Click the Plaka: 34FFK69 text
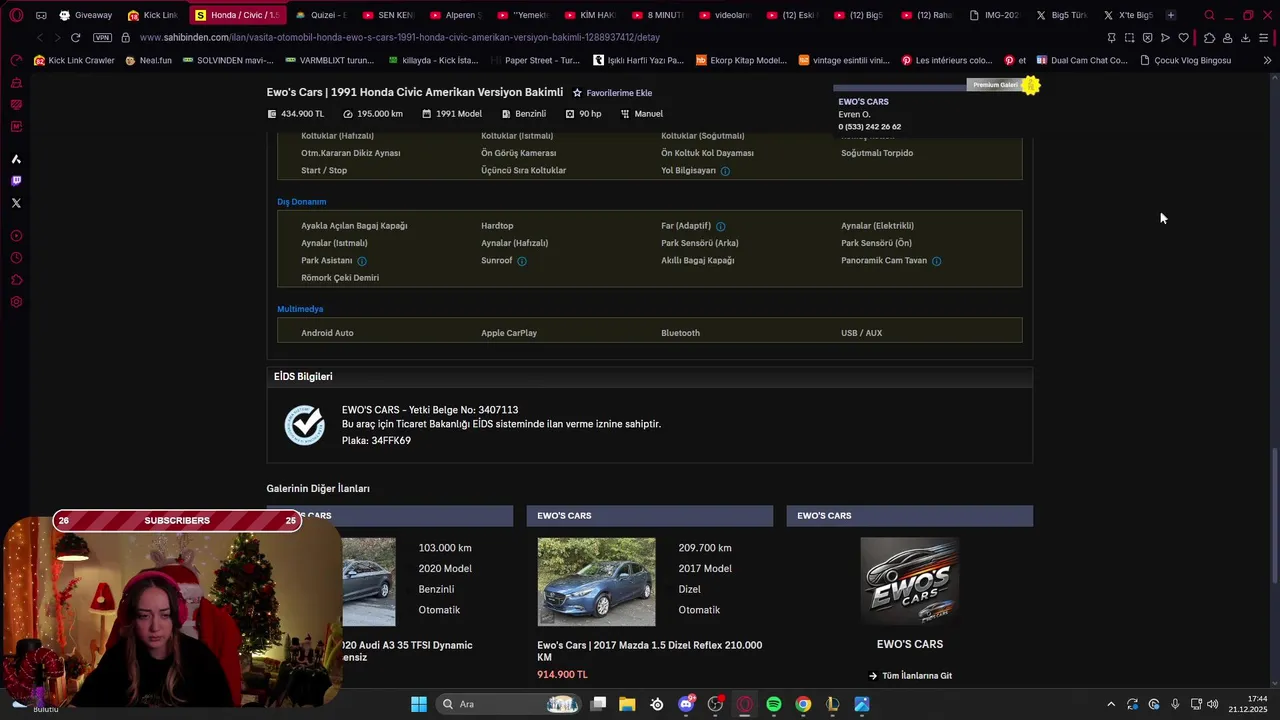The image size is (1280, 720). [x=376, y=441]
